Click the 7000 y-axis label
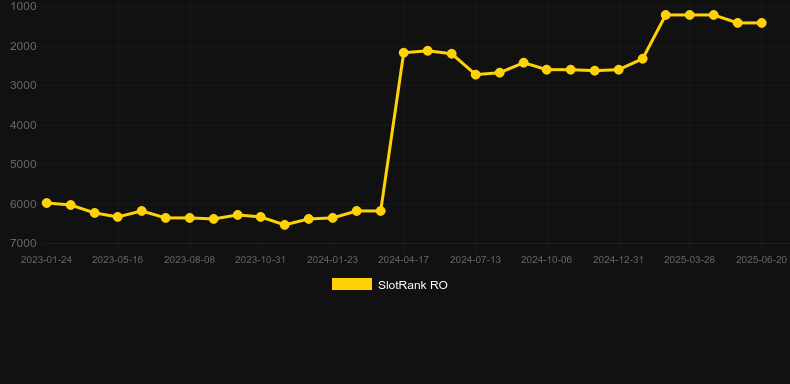This screenshot has width=790, height=384. 23,243
